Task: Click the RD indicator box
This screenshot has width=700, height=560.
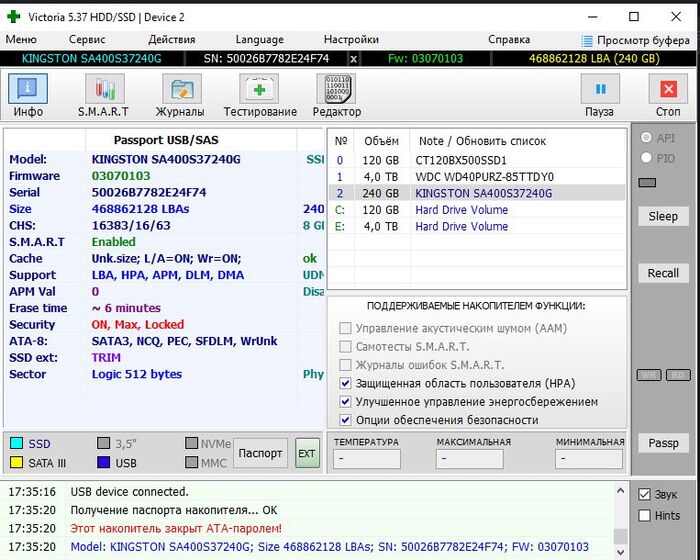Action: [x=678, y=375]
